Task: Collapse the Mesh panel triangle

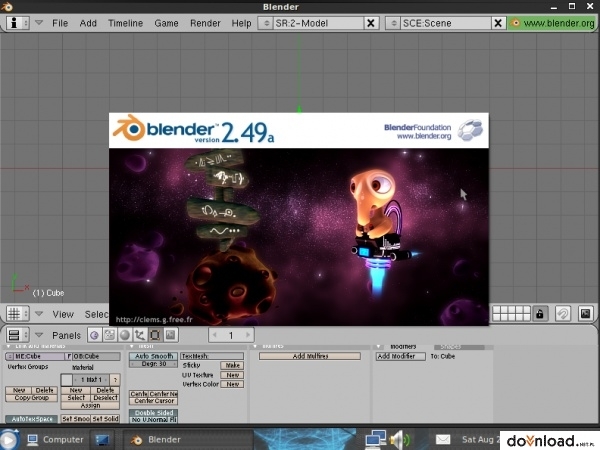Action: click(132, 346)
